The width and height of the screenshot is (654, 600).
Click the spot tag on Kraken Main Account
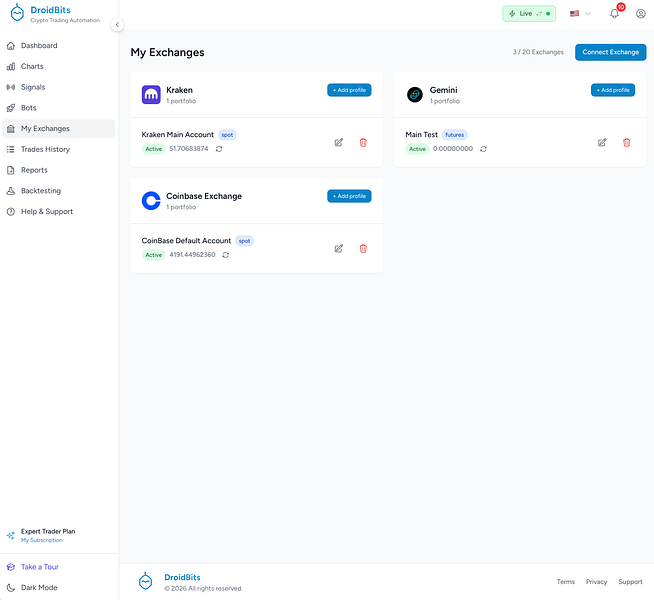[x=227, y=135]
